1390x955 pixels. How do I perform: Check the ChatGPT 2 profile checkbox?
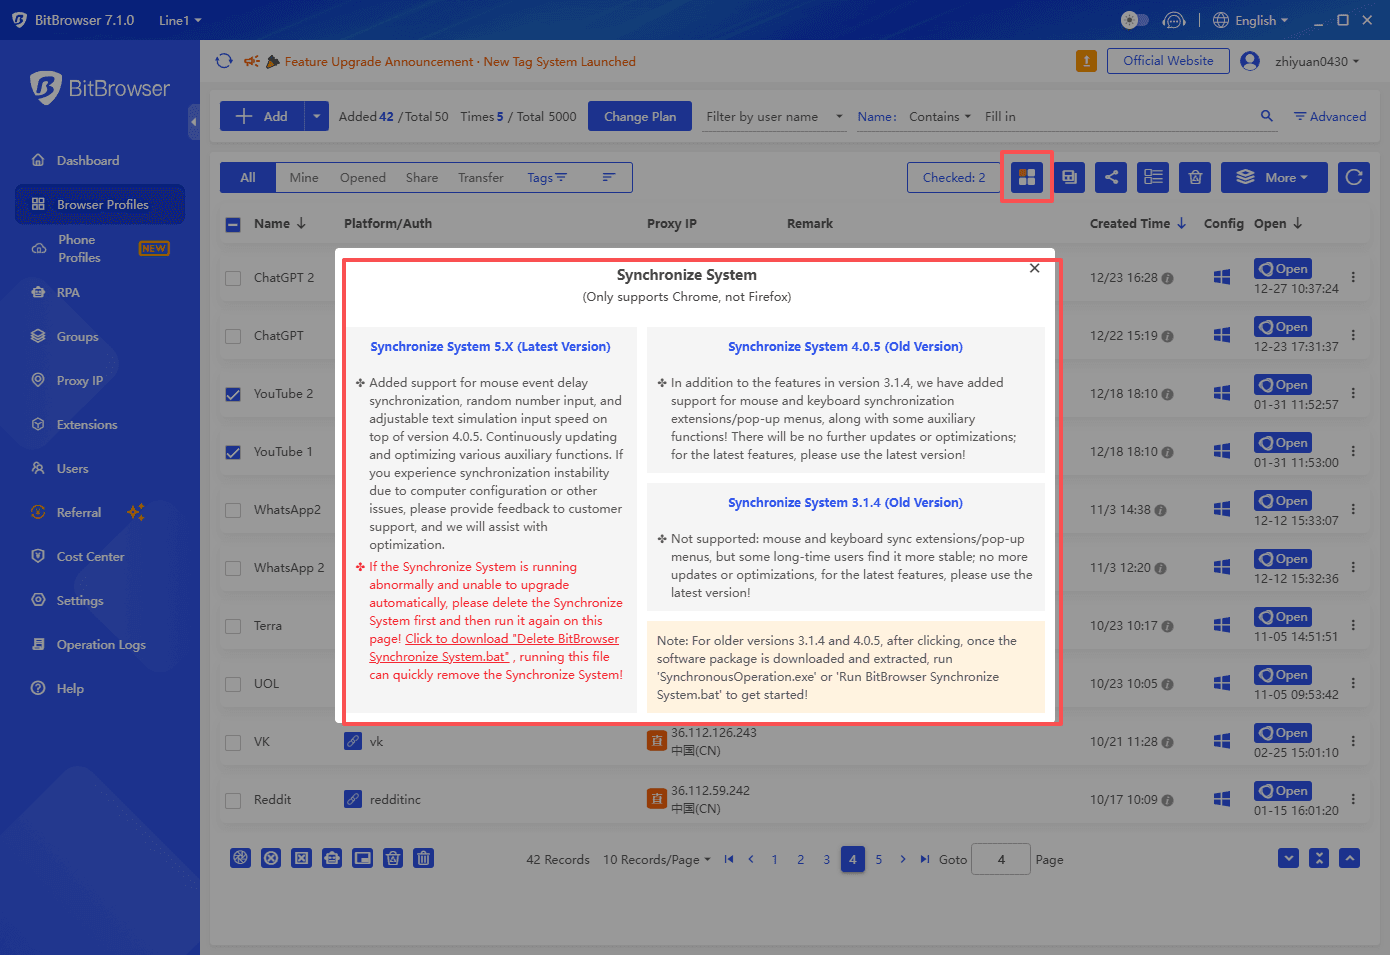click(232, 277)
